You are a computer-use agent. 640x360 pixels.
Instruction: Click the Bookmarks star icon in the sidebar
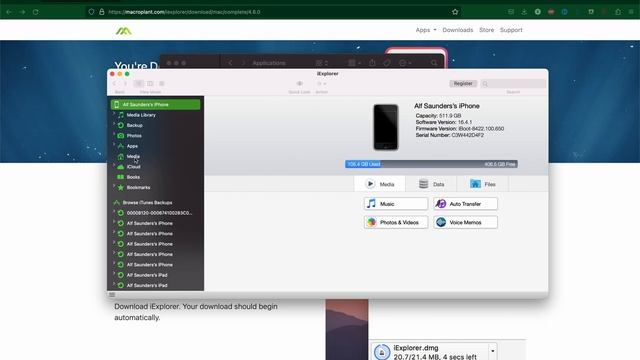121,187
